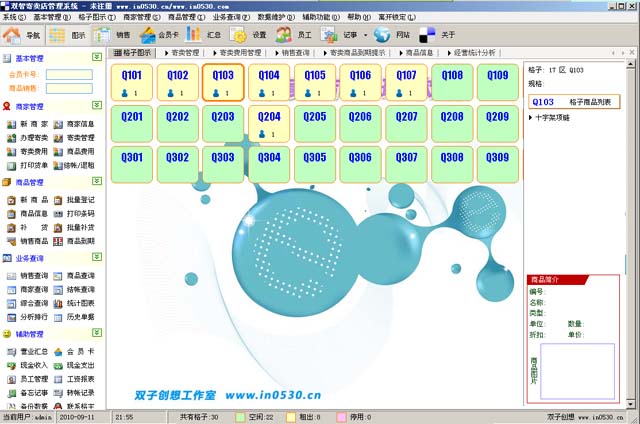Click the 员工 staff toolbar icon

click(x=294, y=35)
